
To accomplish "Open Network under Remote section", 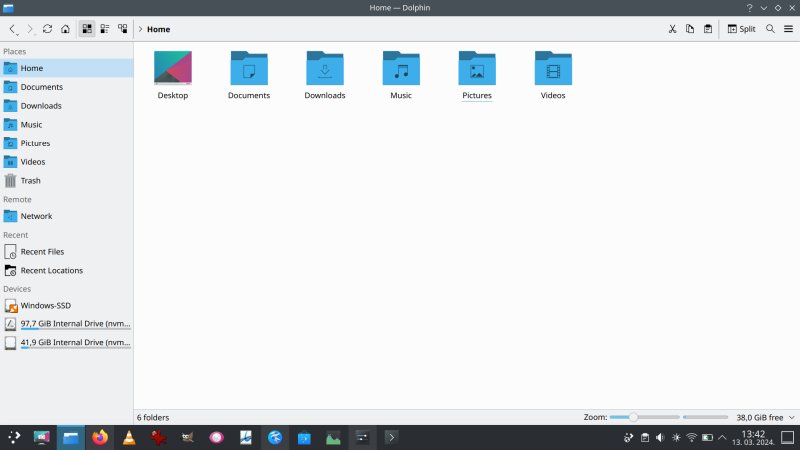I will (x=36, y=216).
